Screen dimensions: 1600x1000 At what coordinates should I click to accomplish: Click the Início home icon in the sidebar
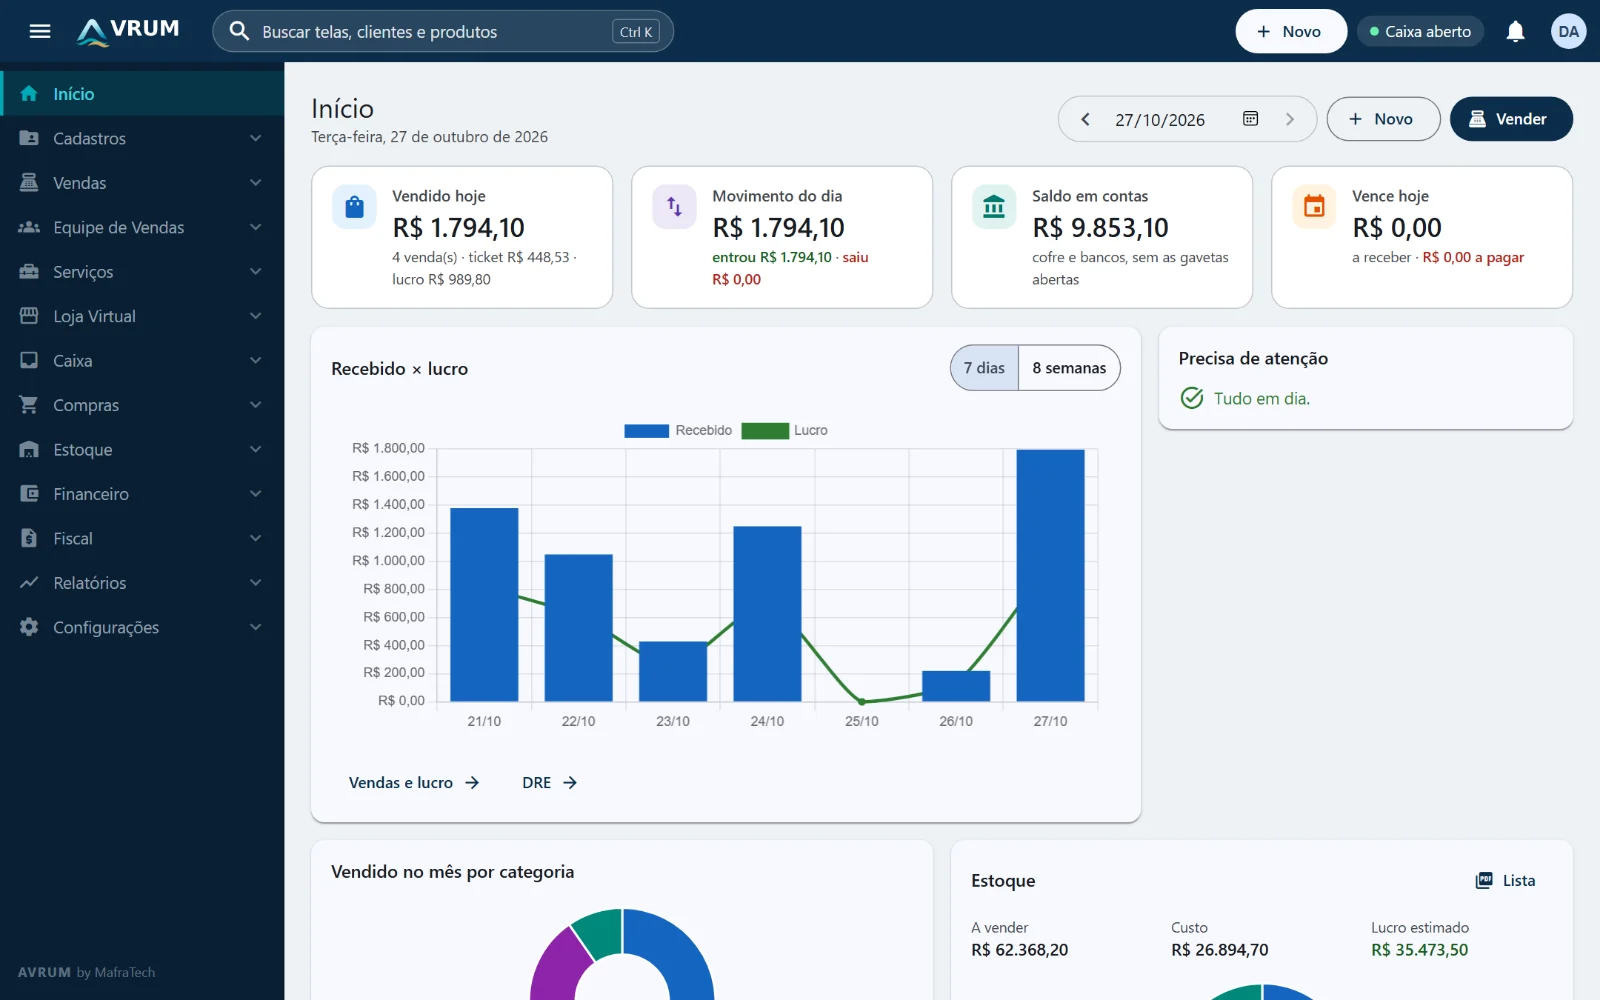tap(29, 94)
